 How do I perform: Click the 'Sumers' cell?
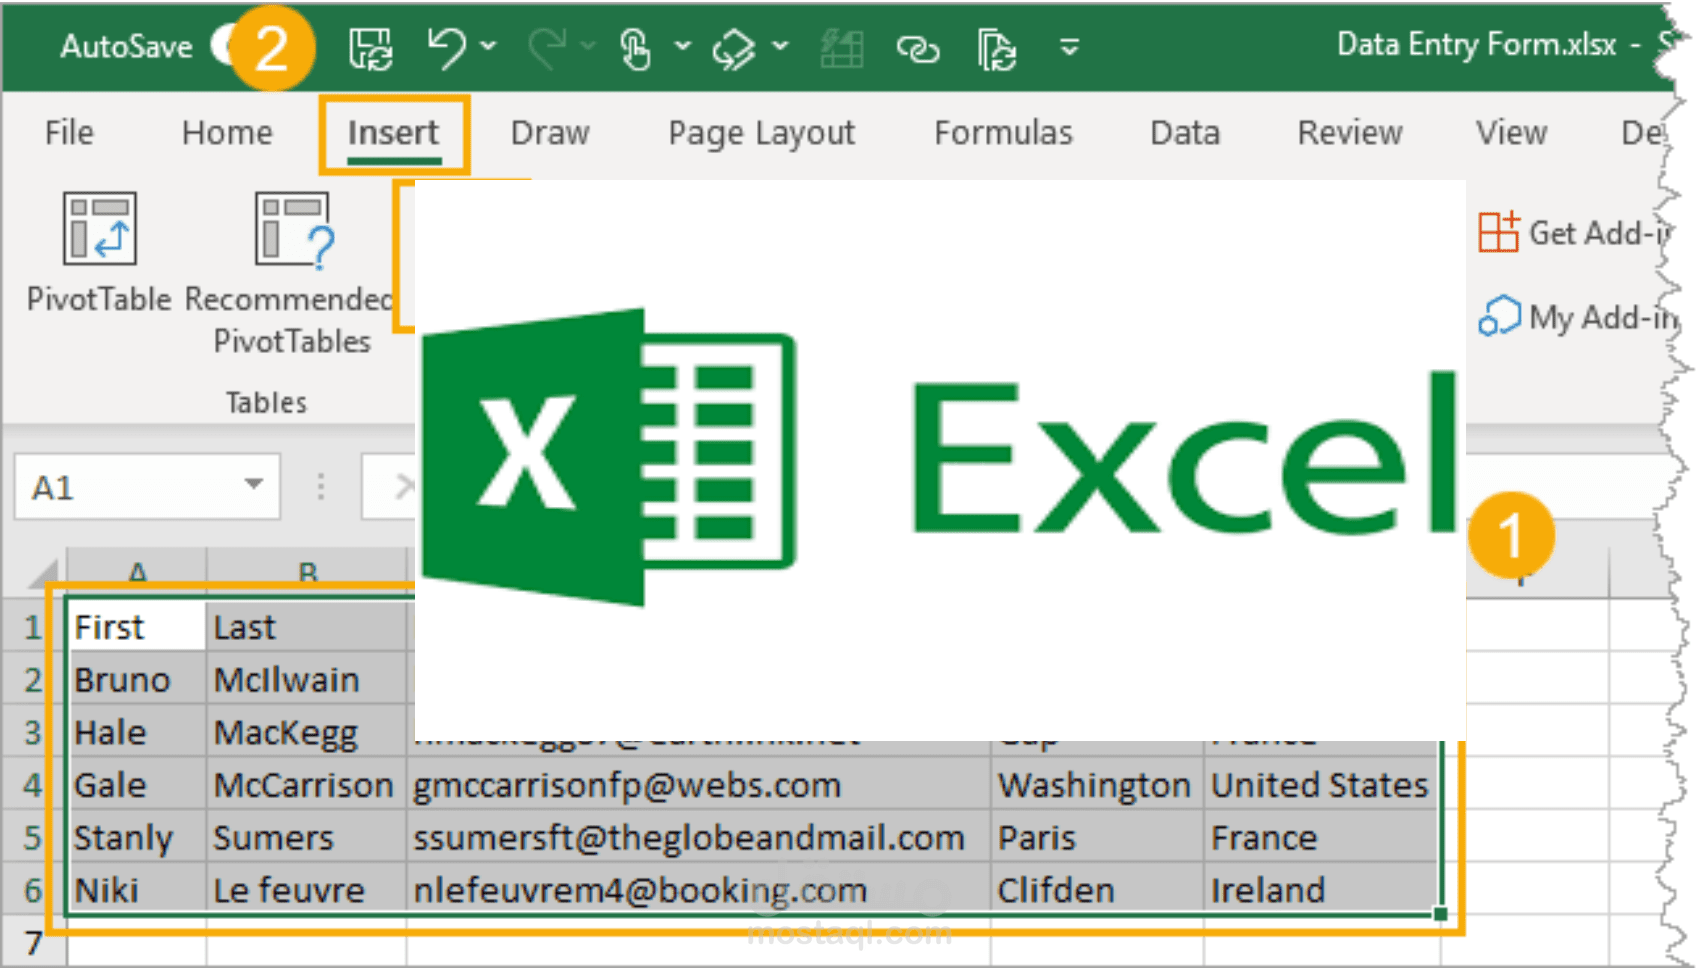(307, 838)
